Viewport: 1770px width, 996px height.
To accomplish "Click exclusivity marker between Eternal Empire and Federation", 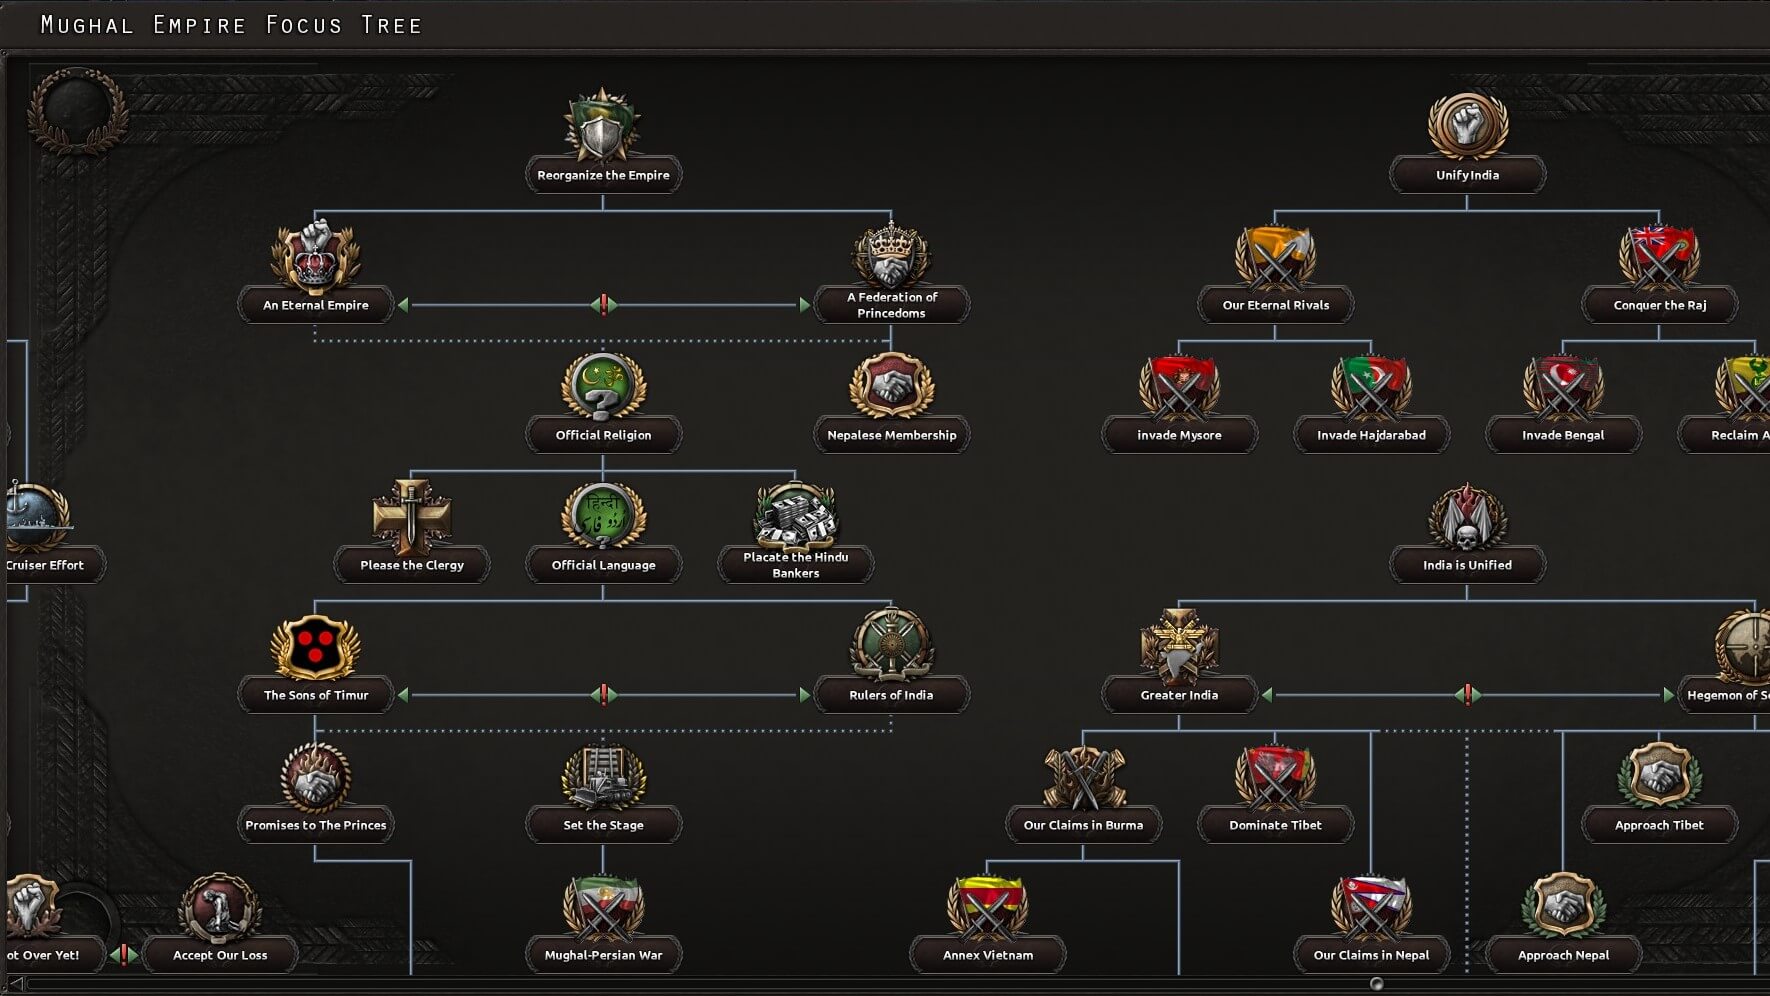I will tap(603, 305).
